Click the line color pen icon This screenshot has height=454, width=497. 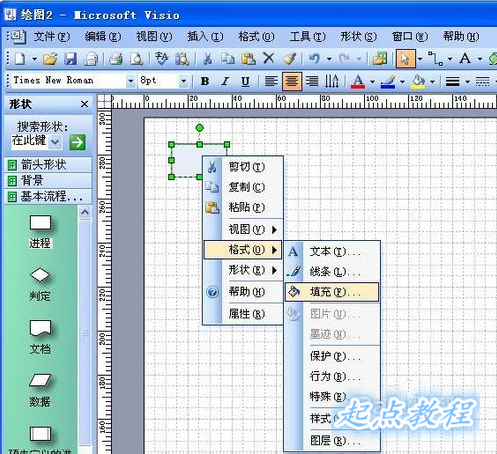tap(388, 81)
